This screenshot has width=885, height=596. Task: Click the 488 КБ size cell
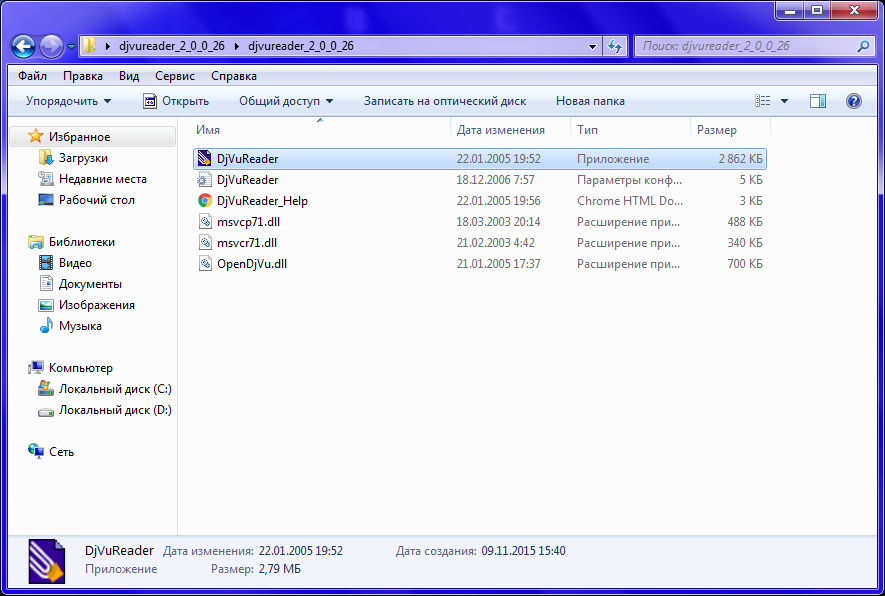744,222
